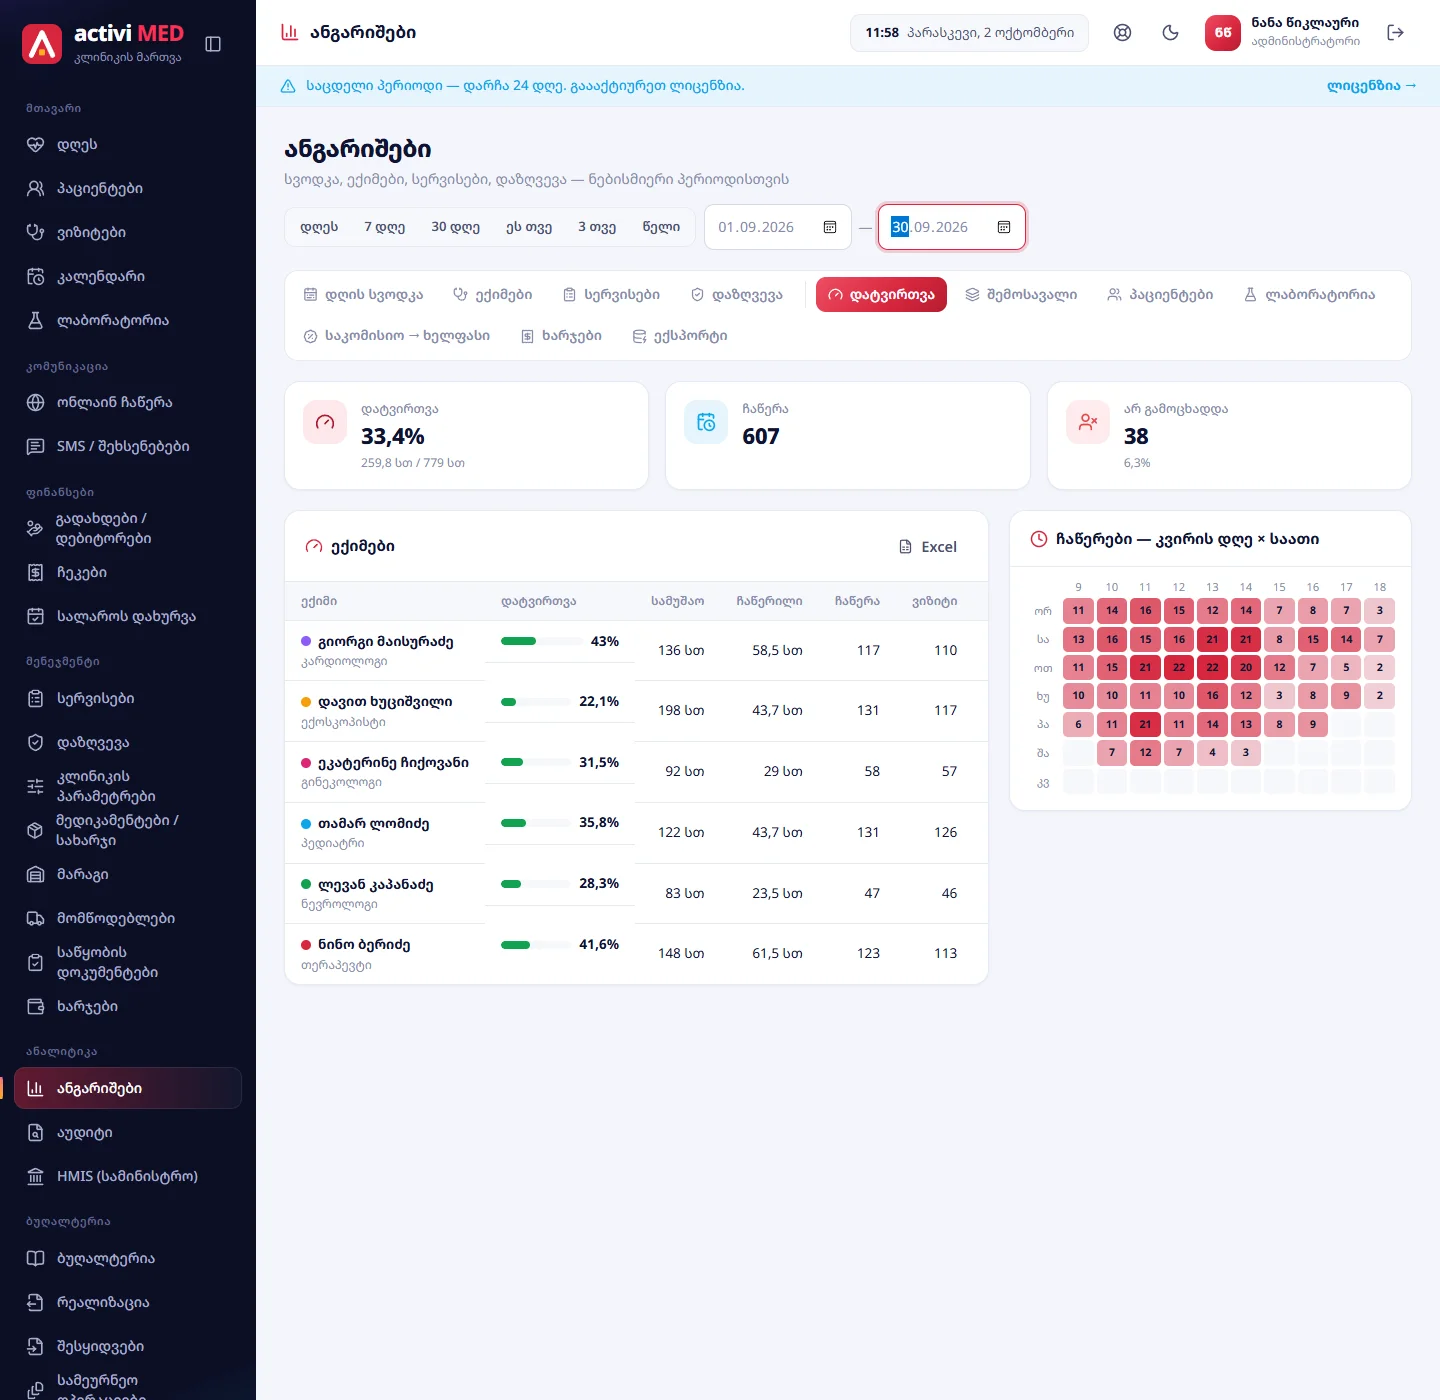The width and height of the screenshot is (1440, 1400).
Task: Click გიორგი მაისურაძე's 43% load bar
Action: (542, 641)
